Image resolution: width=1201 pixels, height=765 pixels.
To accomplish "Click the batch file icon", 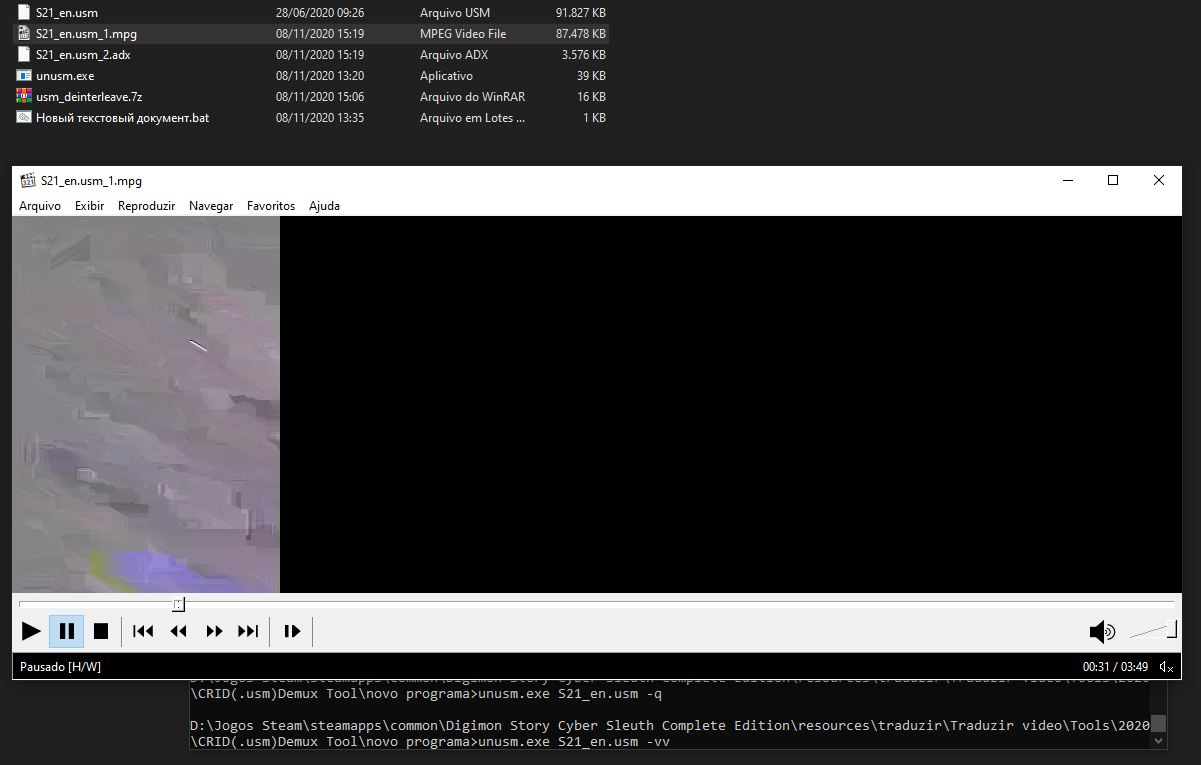I will [24, 118].
